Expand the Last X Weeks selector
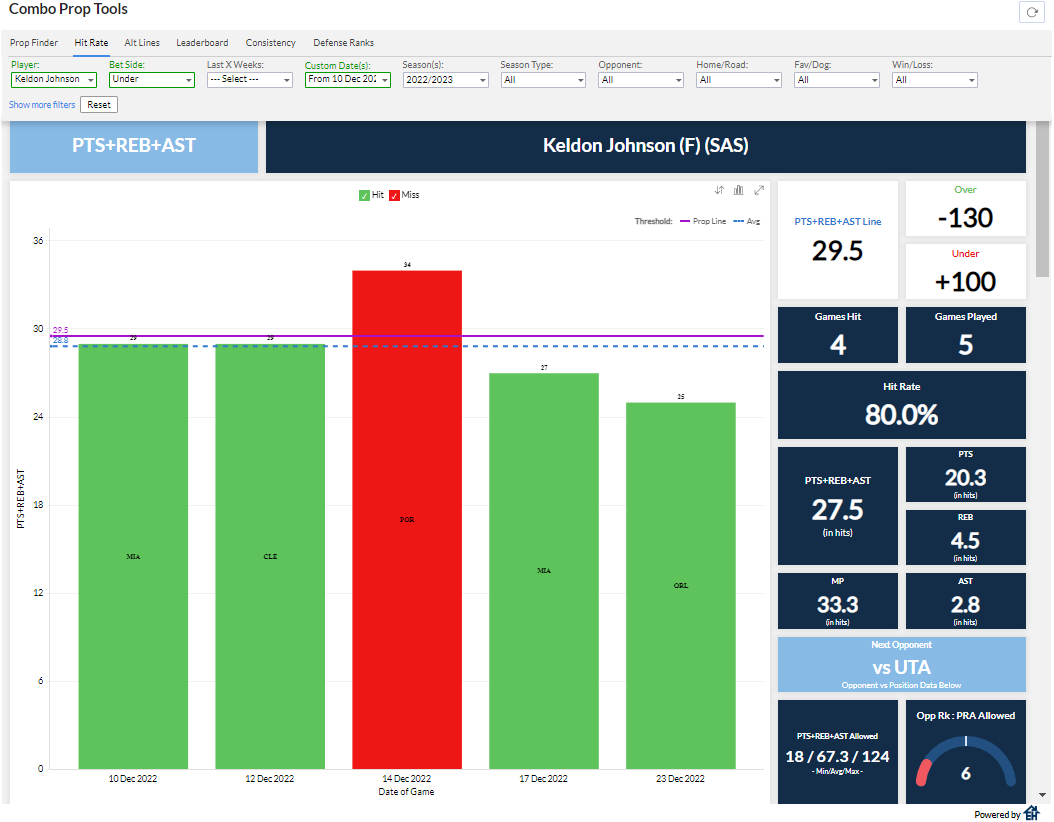Image resolution: width=1054 pixels, height=822 pixels. pyautogui.click(x=249, y=80)
